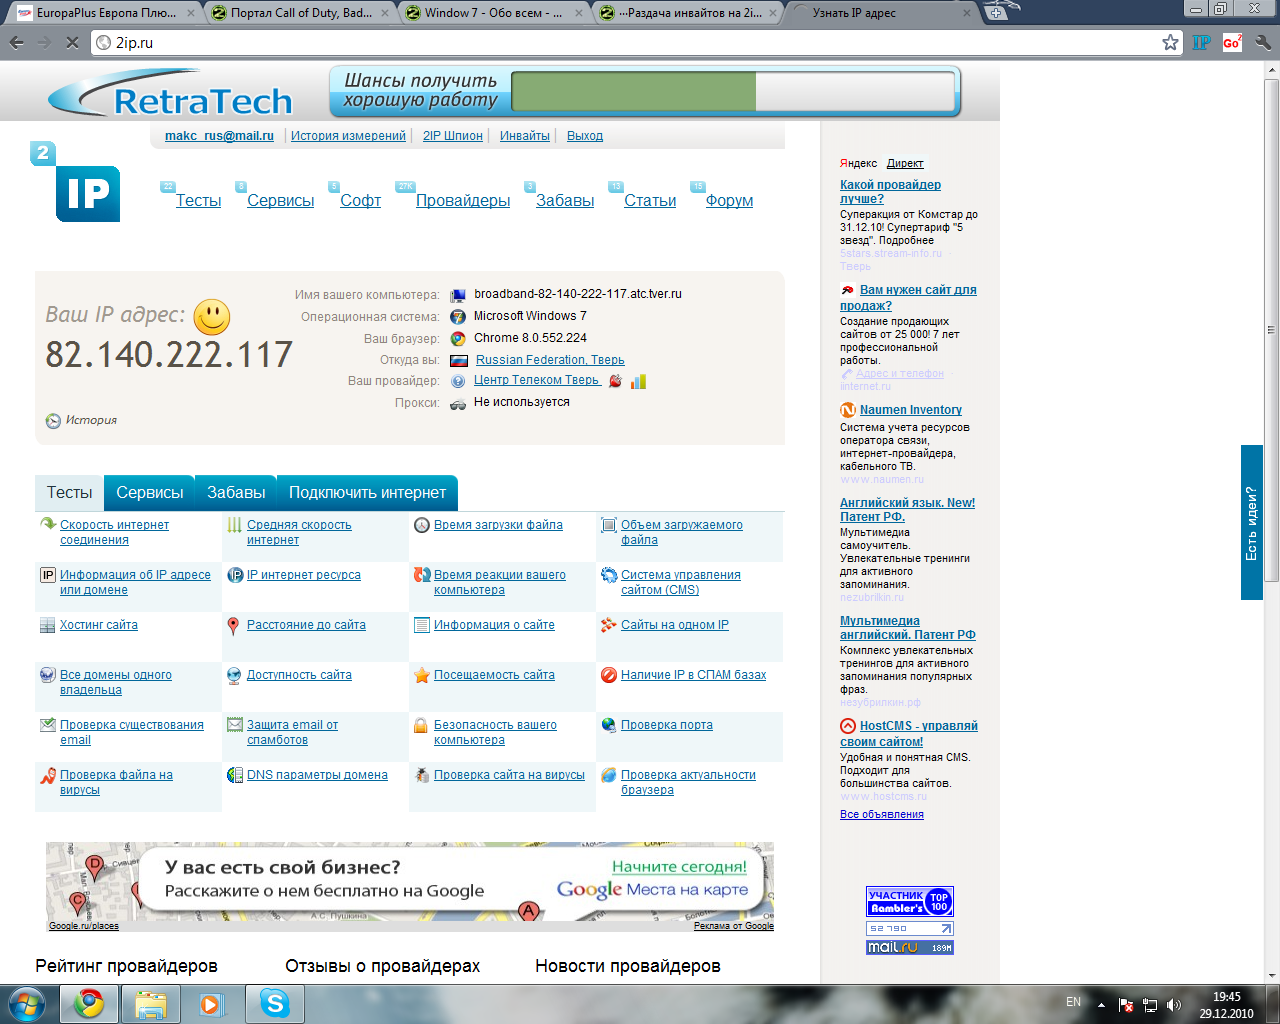Open the 2IP Шпион link
Image resolution: width=1280 pixels, height=1024 pixels.
point(453,136)
